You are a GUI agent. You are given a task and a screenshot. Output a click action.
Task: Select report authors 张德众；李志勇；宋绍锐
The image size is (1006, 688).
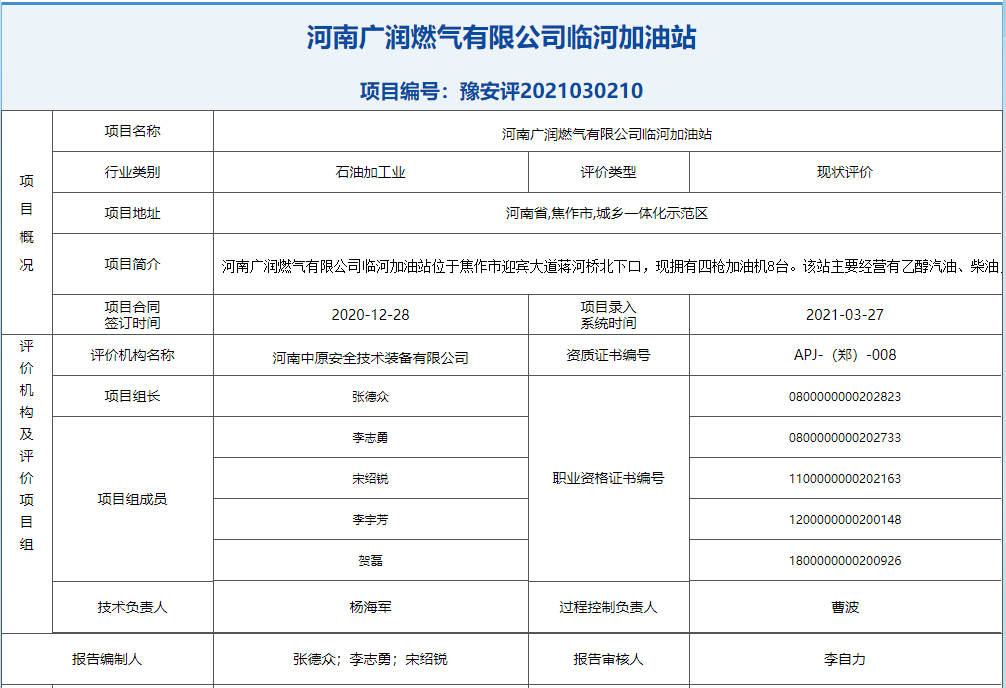371,659
